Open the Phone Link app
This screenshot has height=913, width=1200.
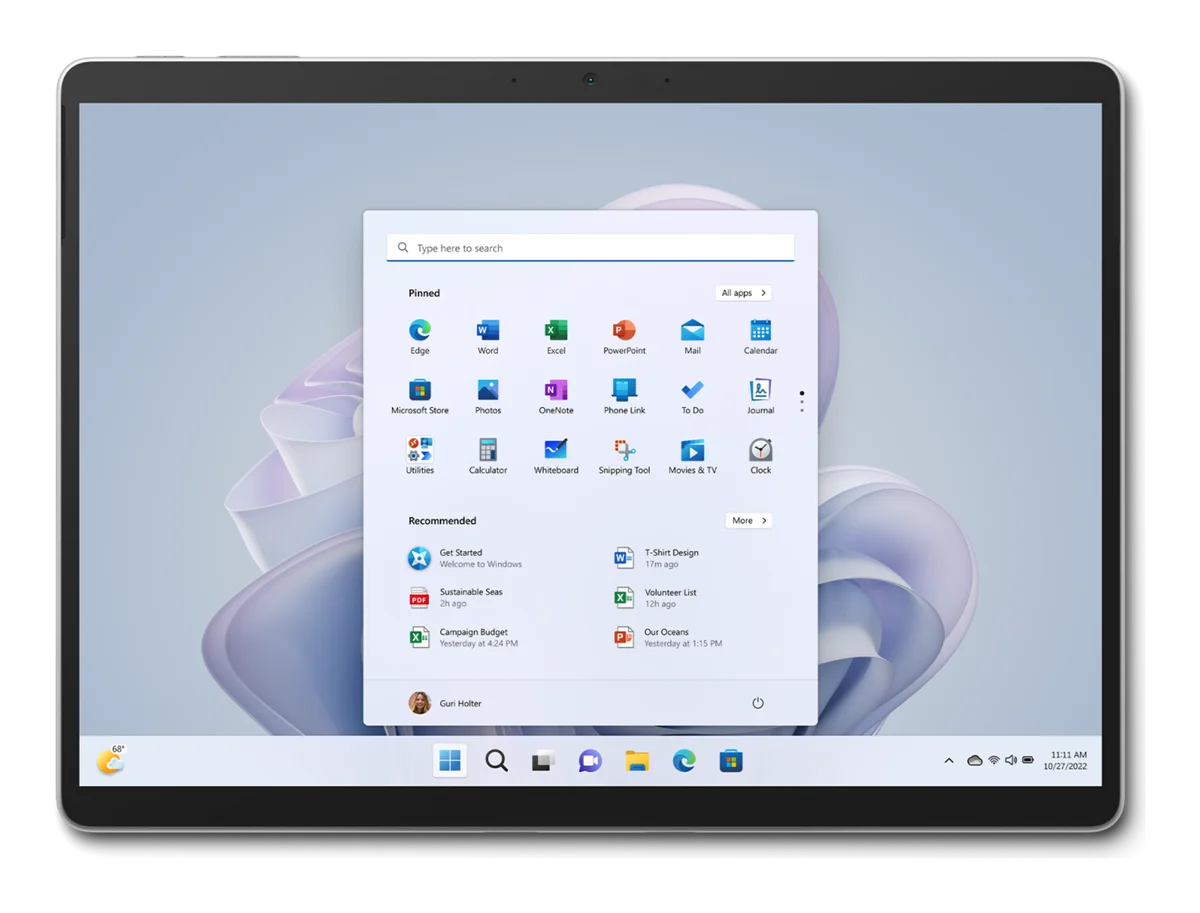624,396
